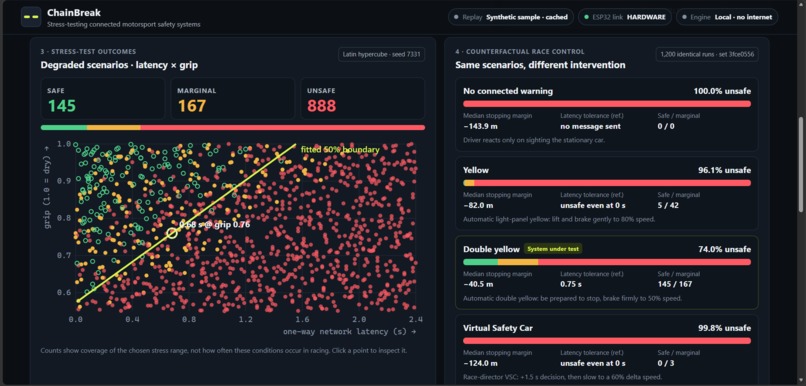
Task: Click the Latin hypercube seed 7331 badge
Action: (381, 54)
